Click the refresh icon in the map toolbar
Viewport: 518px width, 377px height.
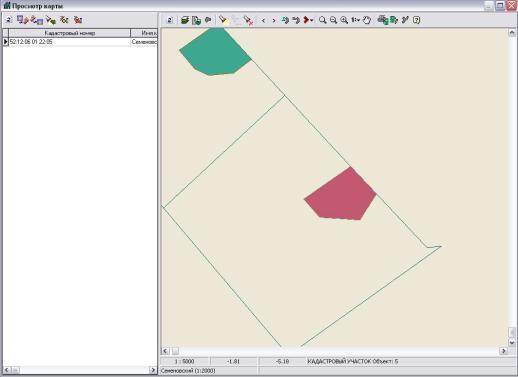coord(170,20)
